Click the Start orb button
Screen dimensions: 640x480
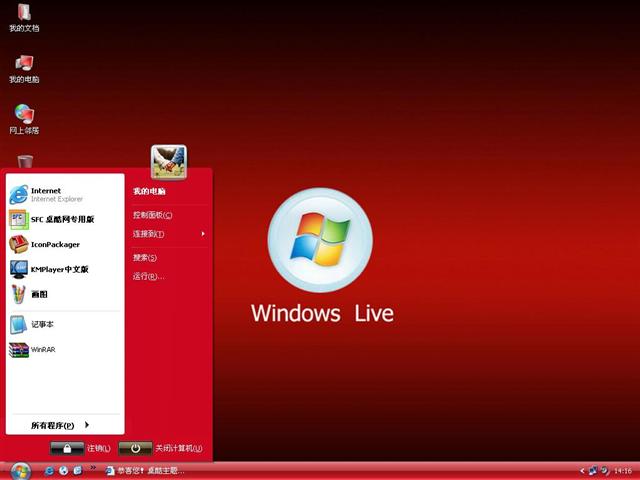click(x=21, y=472)
